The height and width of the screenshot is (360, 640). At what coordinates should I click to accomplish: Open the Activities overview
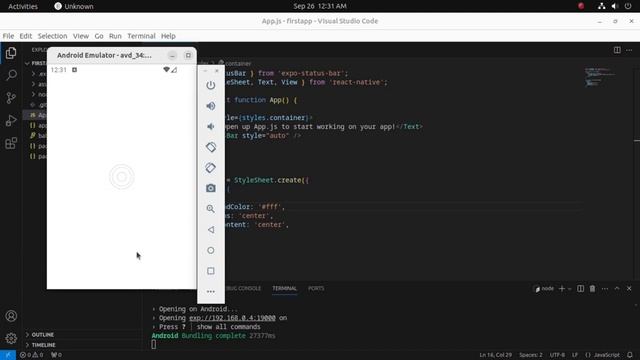pos(23,6)
